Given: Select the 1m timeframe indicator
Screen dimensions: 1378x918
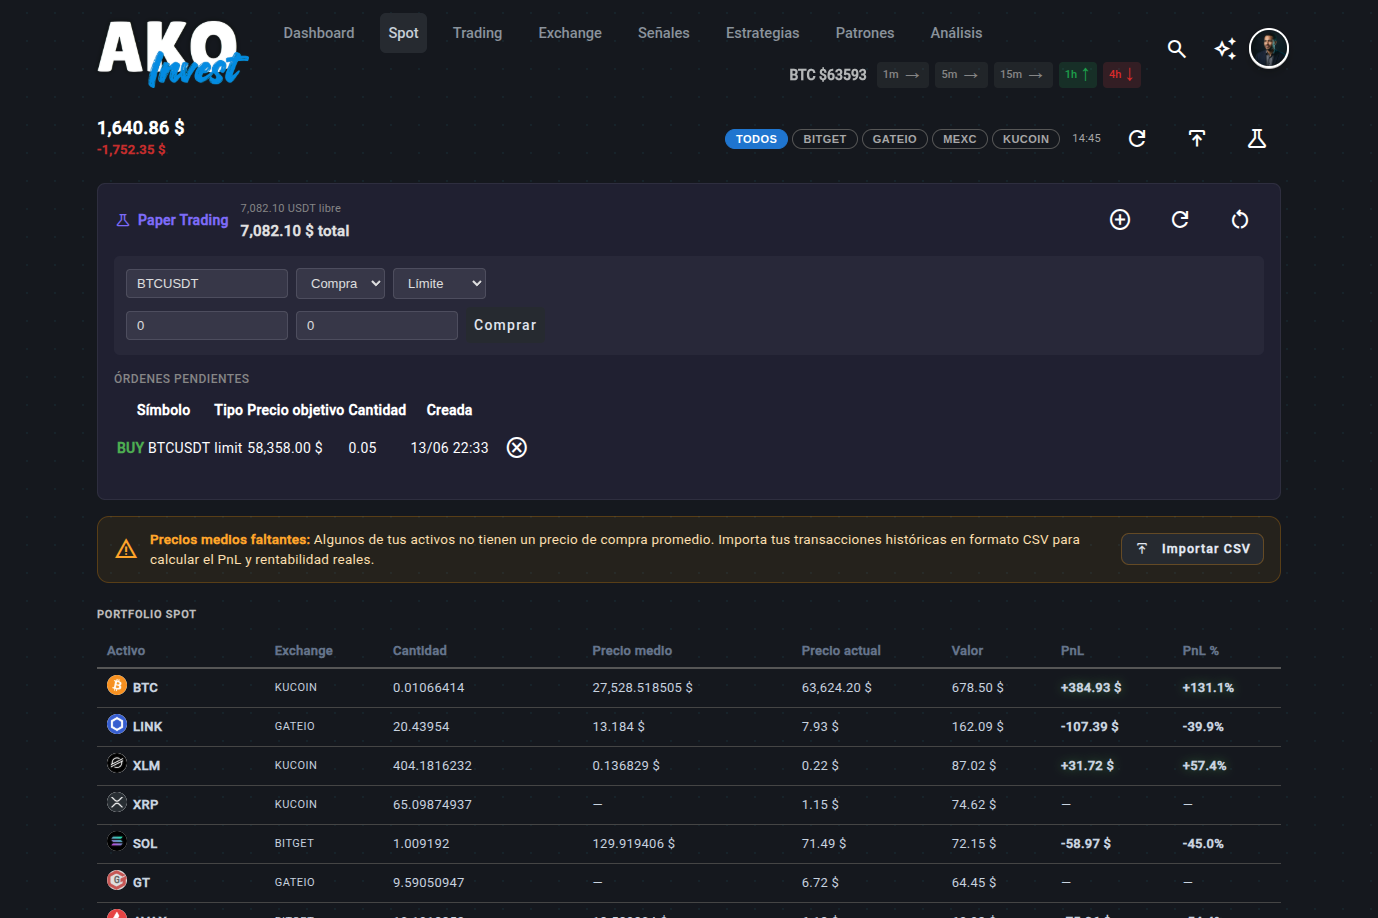Looking at the screenshot, I should (x=903, y=75).
